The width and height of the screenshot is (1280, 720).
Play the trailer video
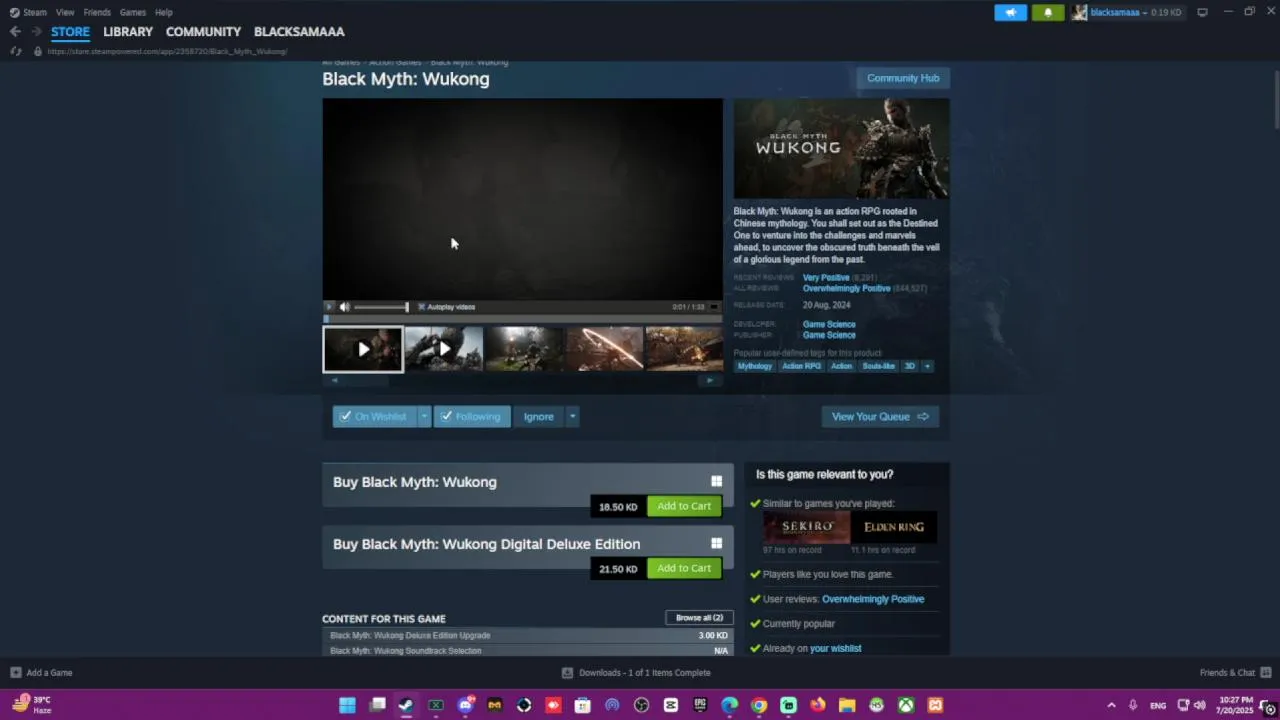[x=329, y=307]
